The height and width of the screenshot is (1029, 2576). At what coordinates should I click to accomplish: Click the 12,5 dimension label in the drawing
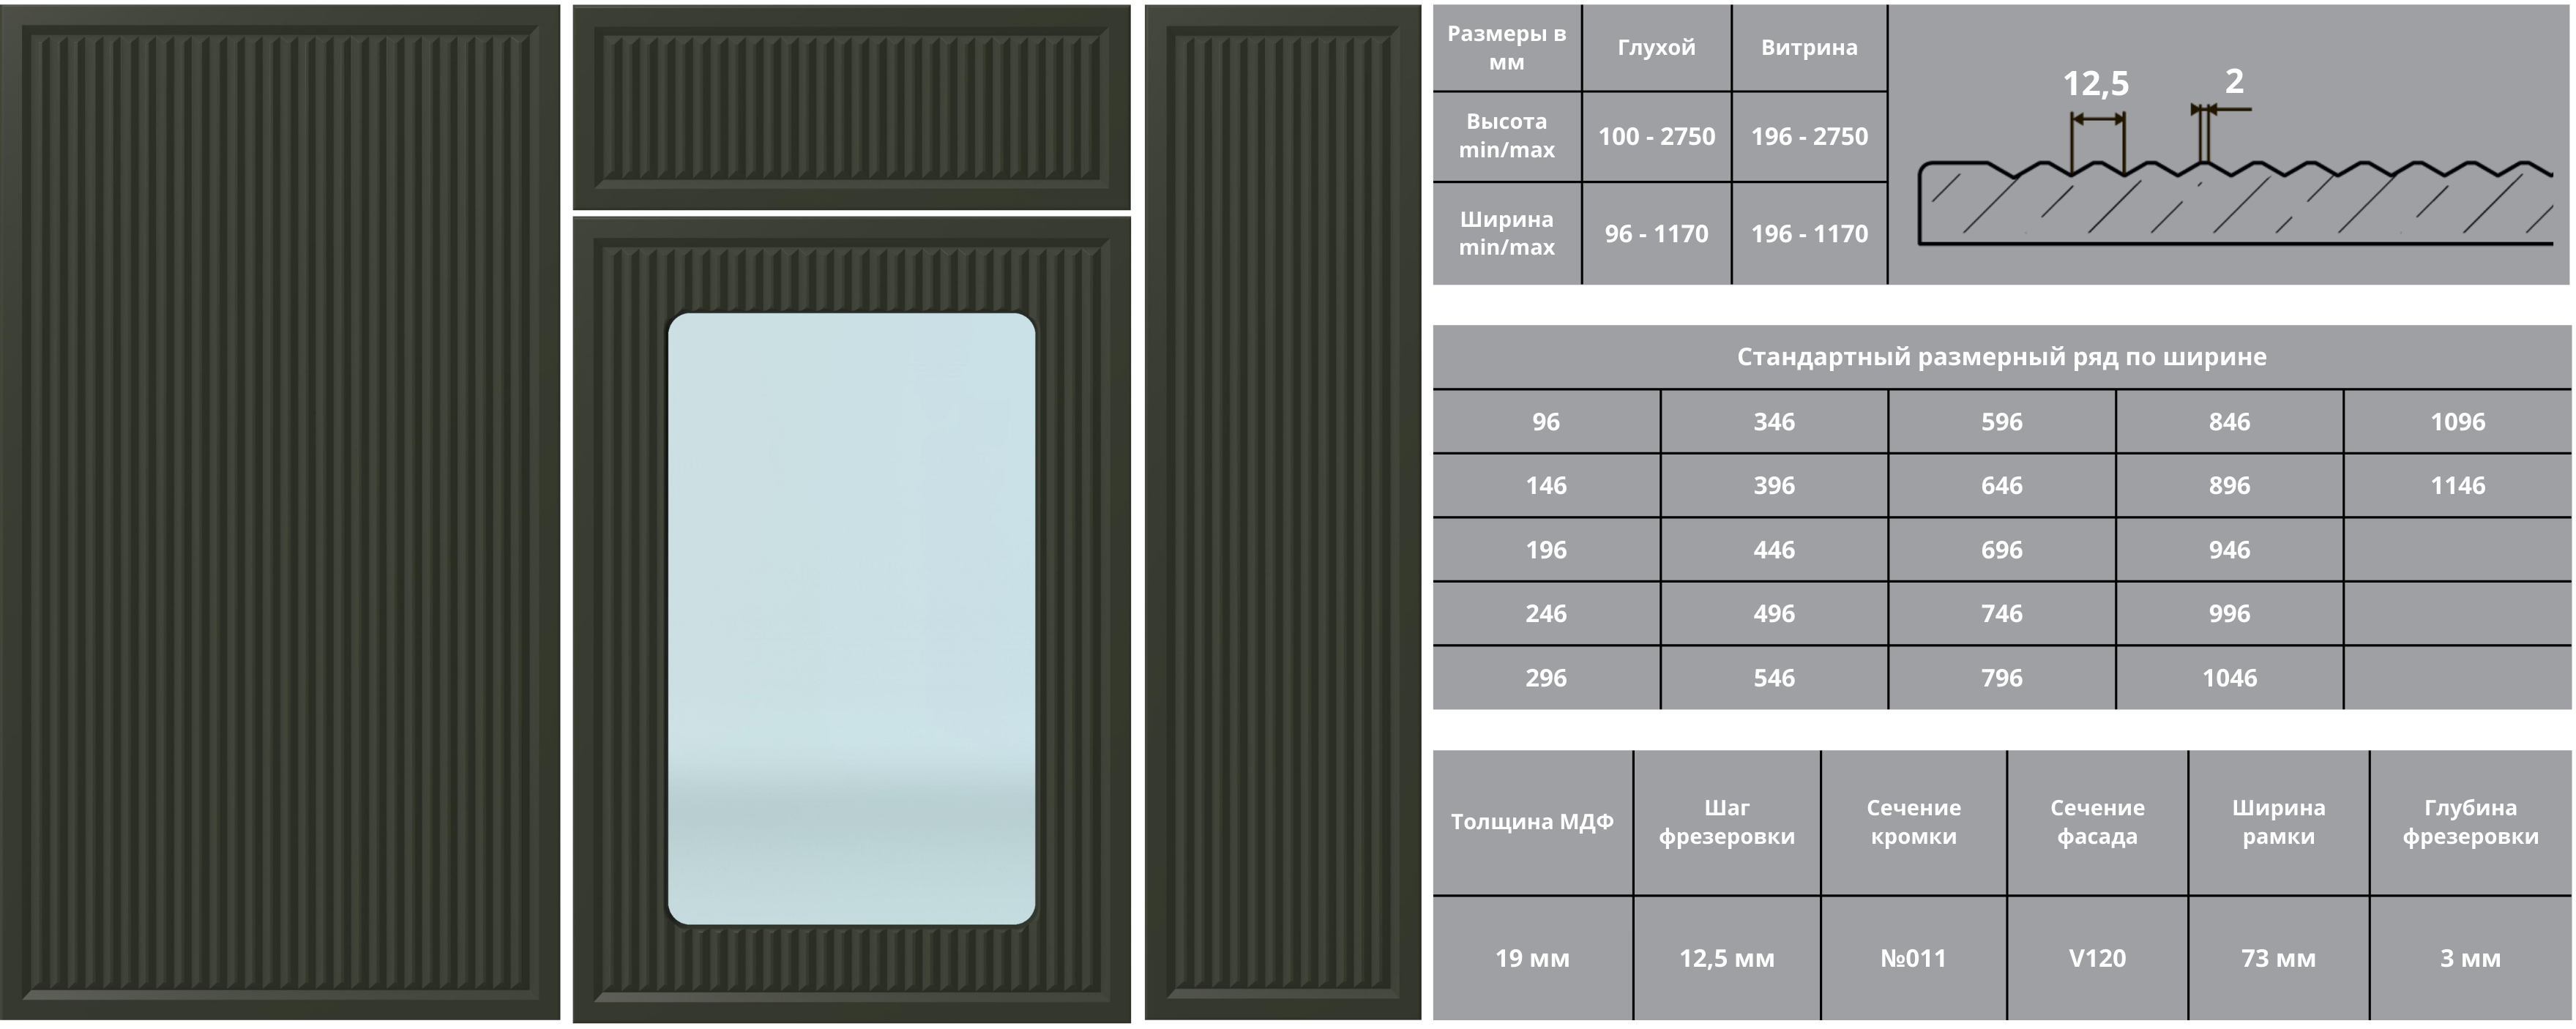coord(2095,84)
